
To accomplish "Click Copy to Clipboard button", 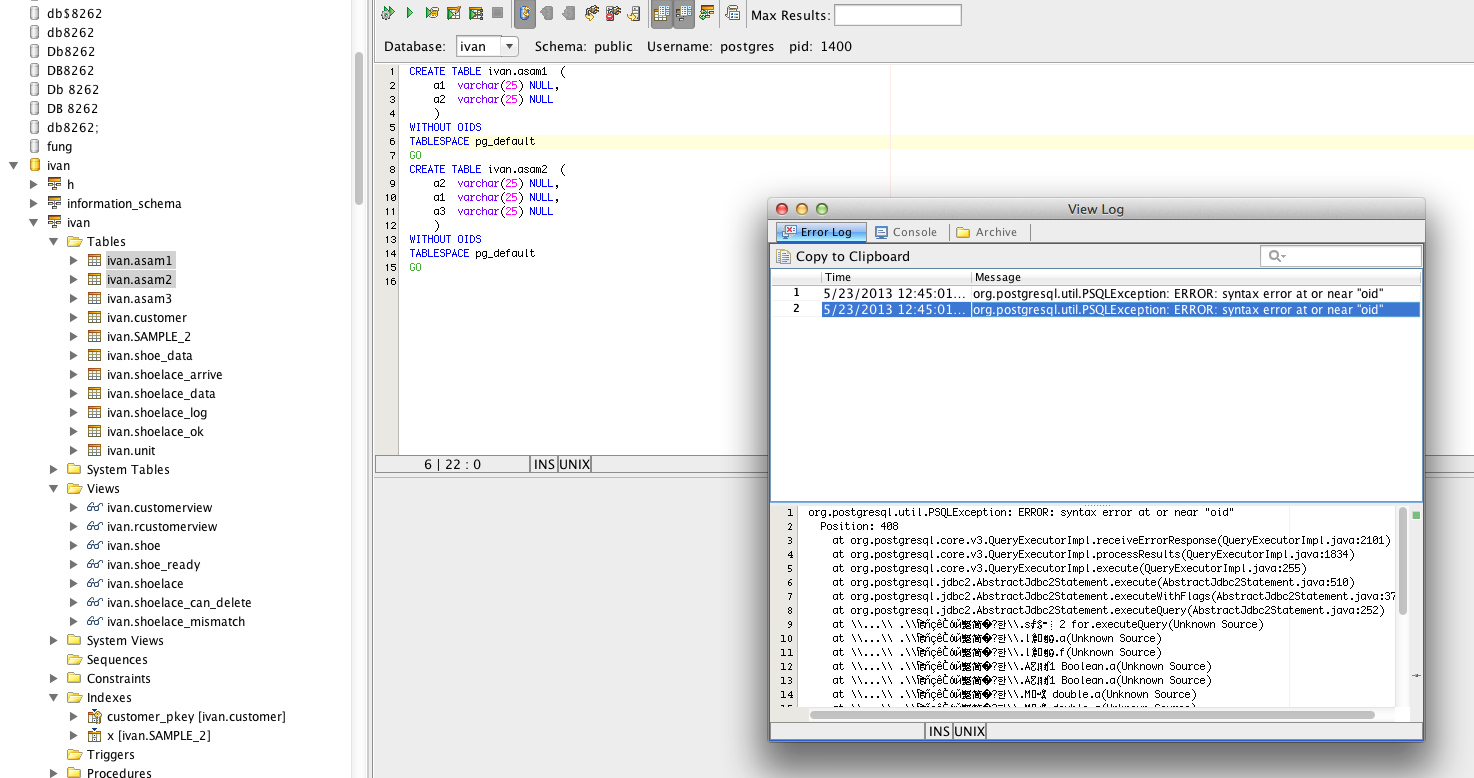I will pos(843,257).
